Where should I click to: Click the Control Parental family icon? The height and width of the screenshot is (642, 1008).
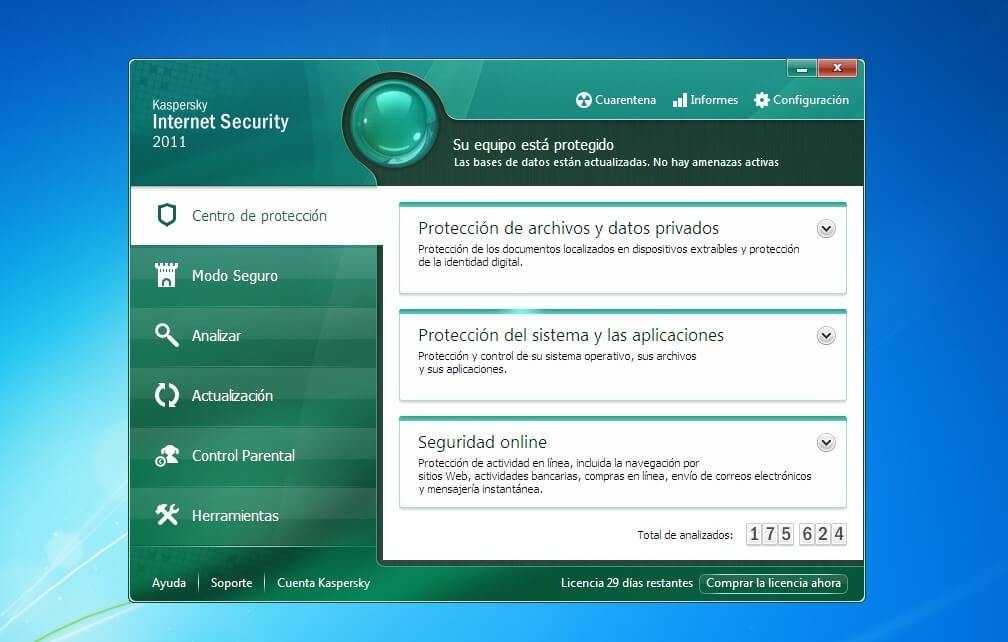pyautogui.click(x=166, y=455)
